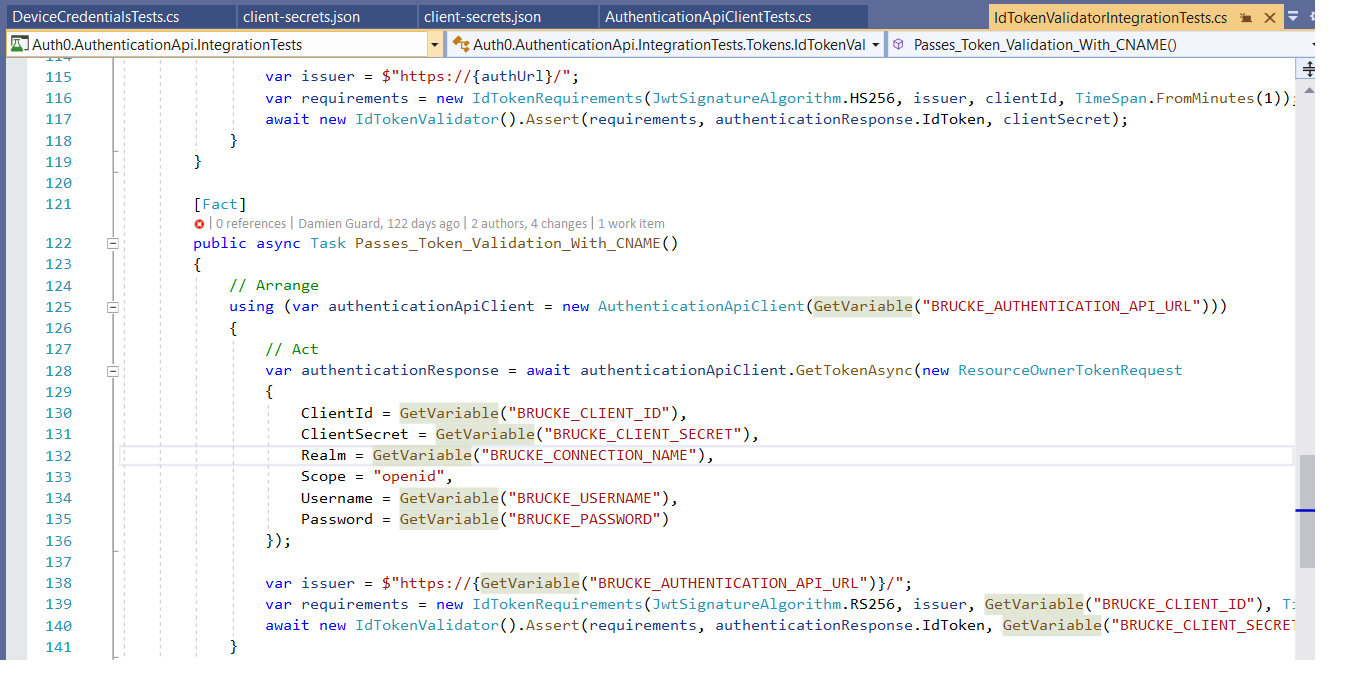The image size is (1353, 690).
Task: Click IdTokenValidator on line 117
Action: point(427,119)
